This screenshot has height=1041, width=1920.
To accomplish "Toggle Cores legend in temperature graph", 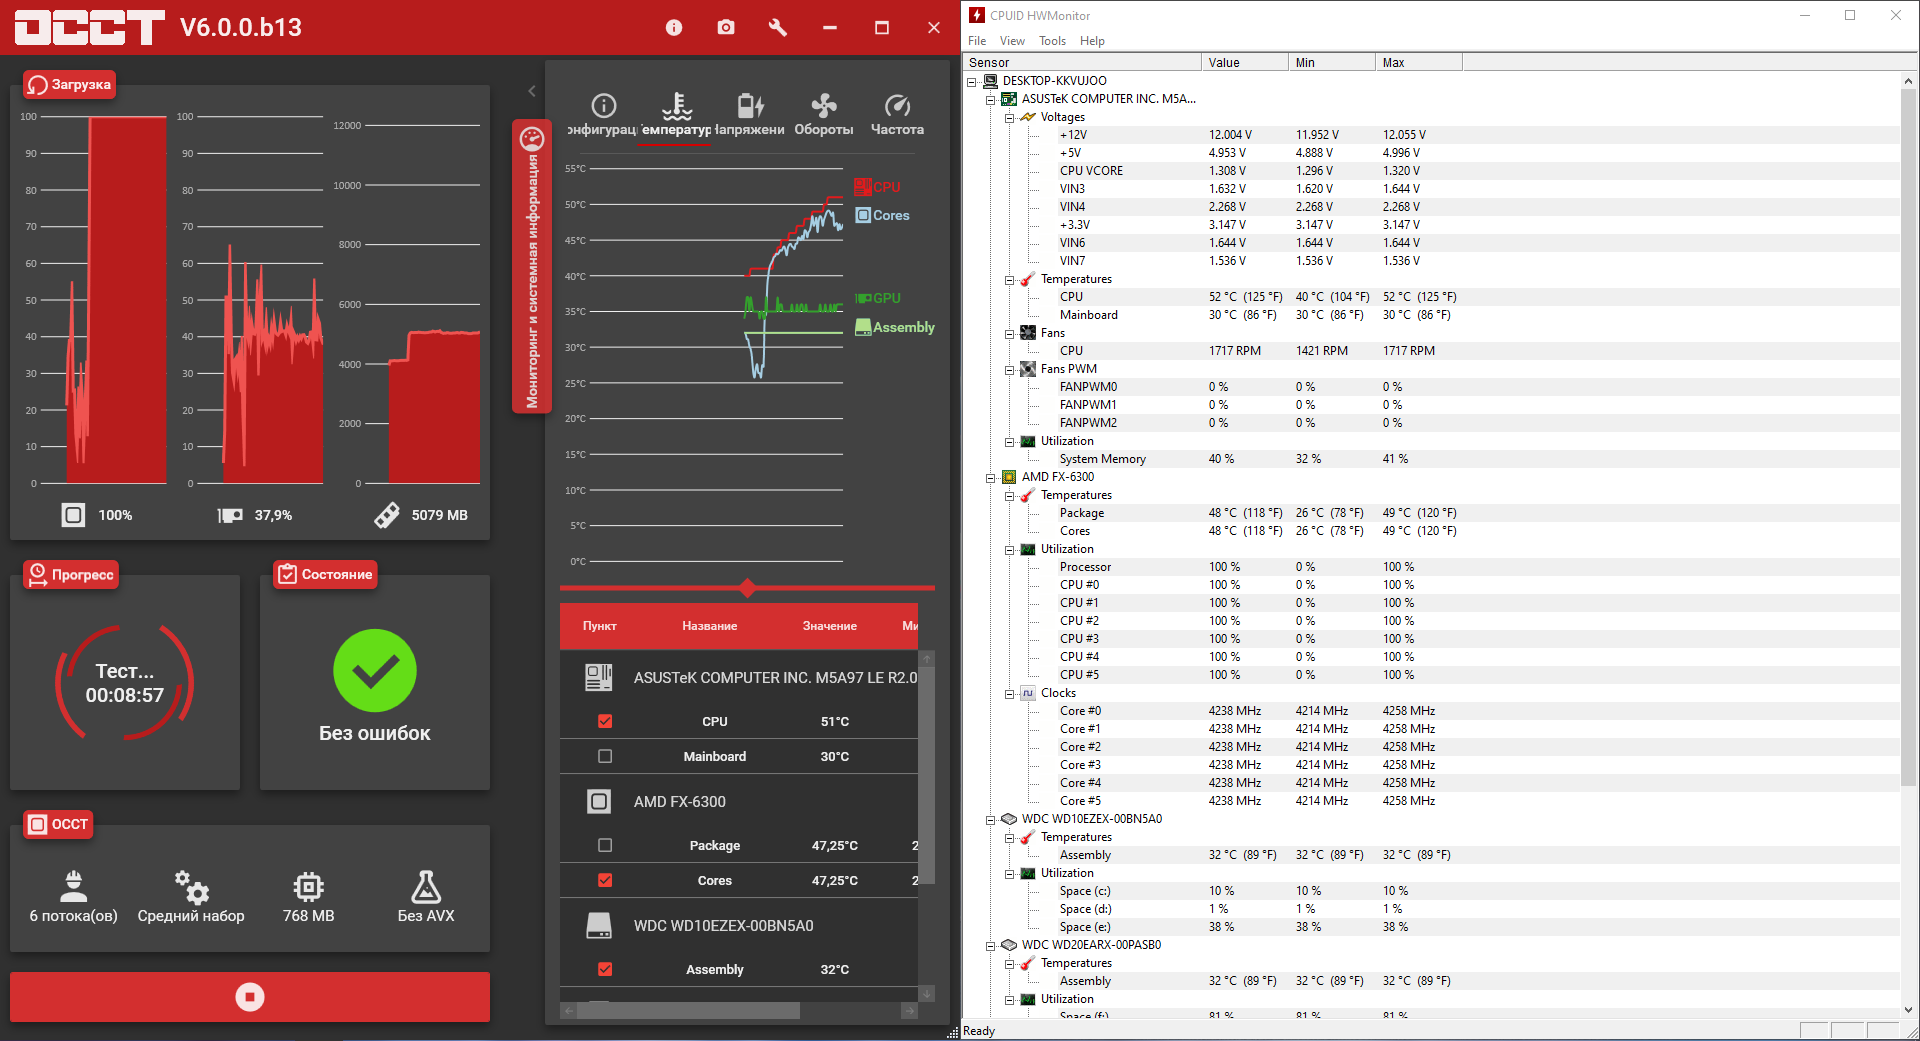I will (x=882, y=215).
